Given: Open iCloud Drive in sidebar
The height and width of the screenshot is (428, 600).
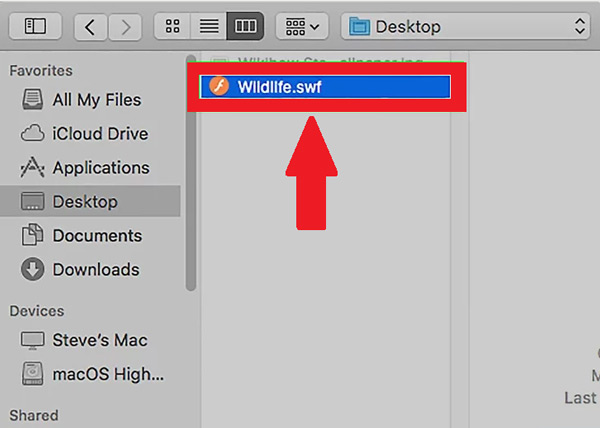Looking at the screenshot, I should (100, 134).
